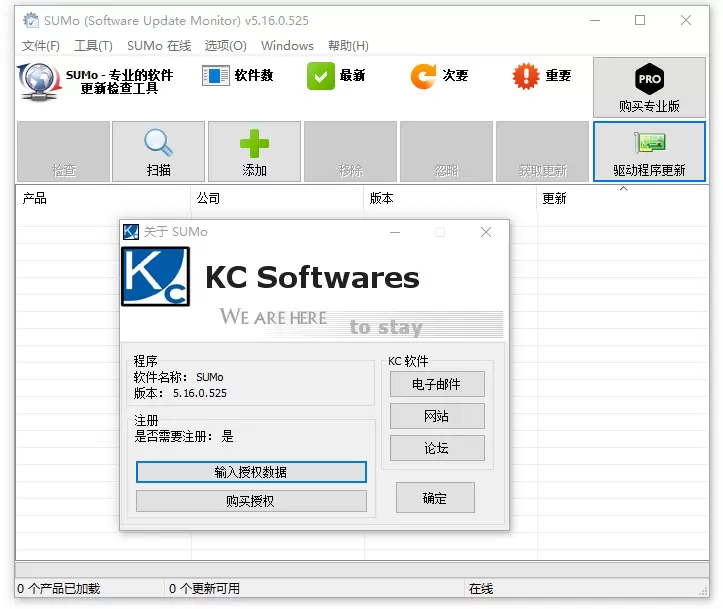Close the main SUMo window
The width and height of the screenshot is (723, 609).
[x=686, y=20]
